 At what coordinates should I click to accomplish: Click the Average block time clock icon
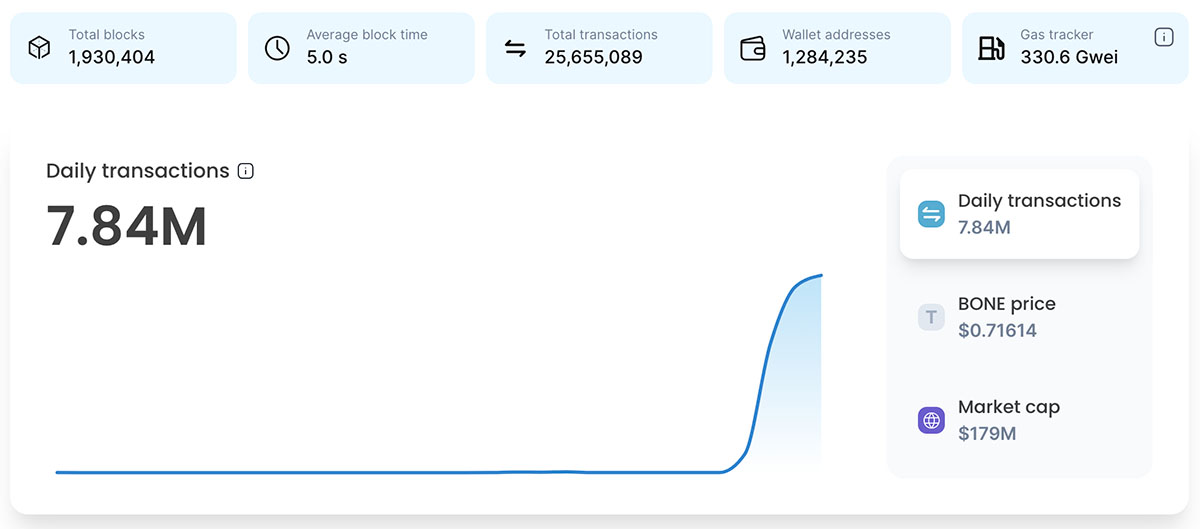277,48
